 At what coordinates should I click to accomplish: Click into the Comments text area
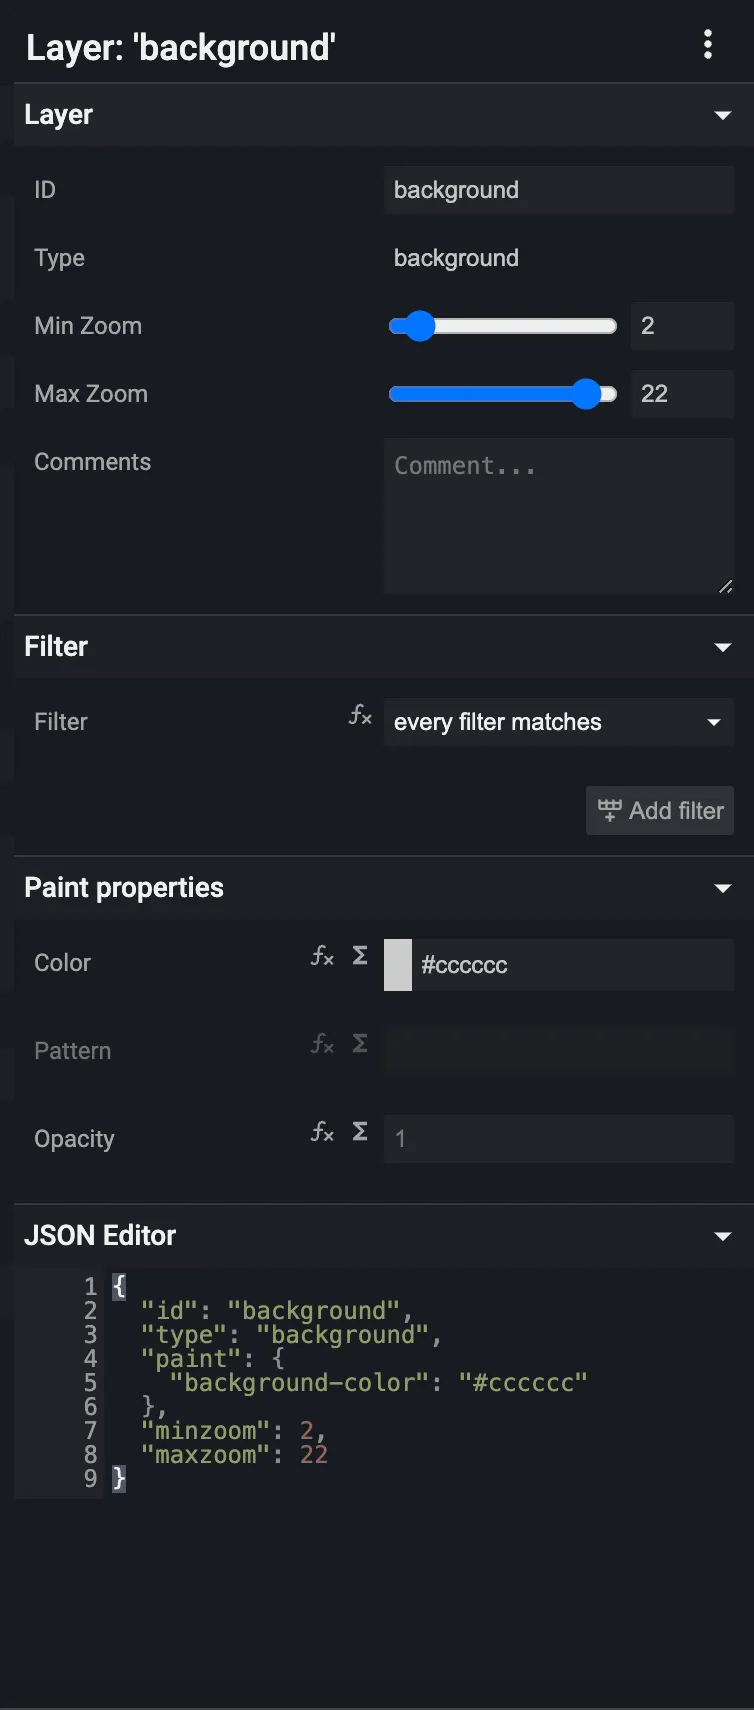pos(558,516)
